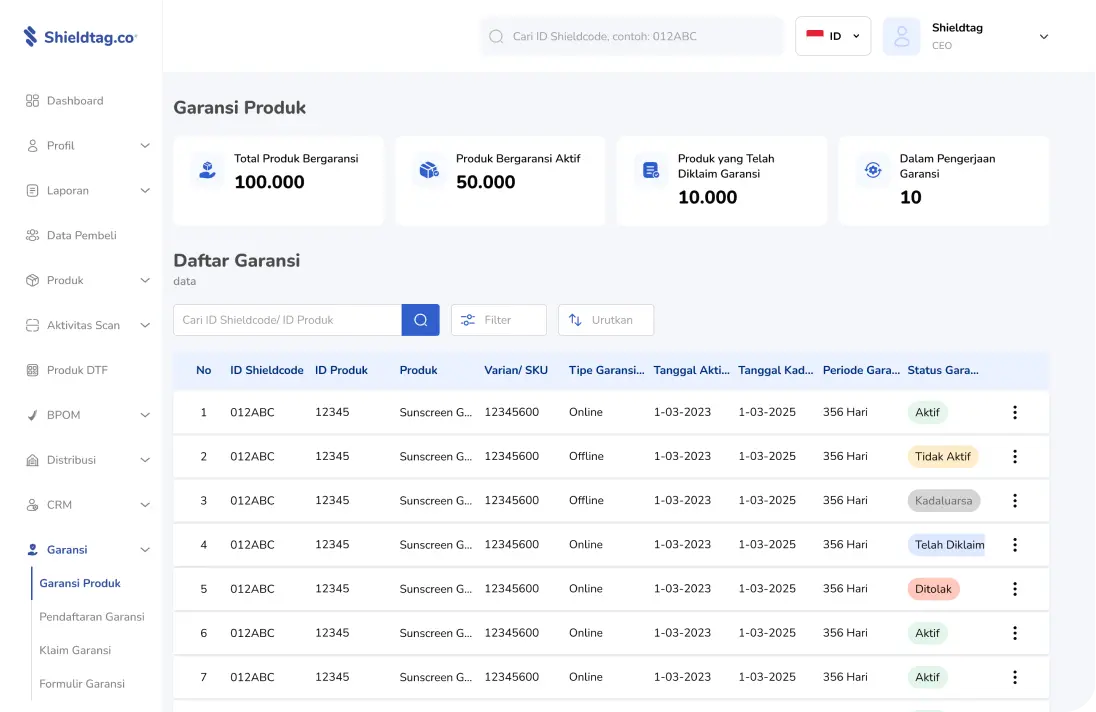1096x712 pixels.
Task: Click the Shieldtag.co logo
Action: [x=80, y=37]
